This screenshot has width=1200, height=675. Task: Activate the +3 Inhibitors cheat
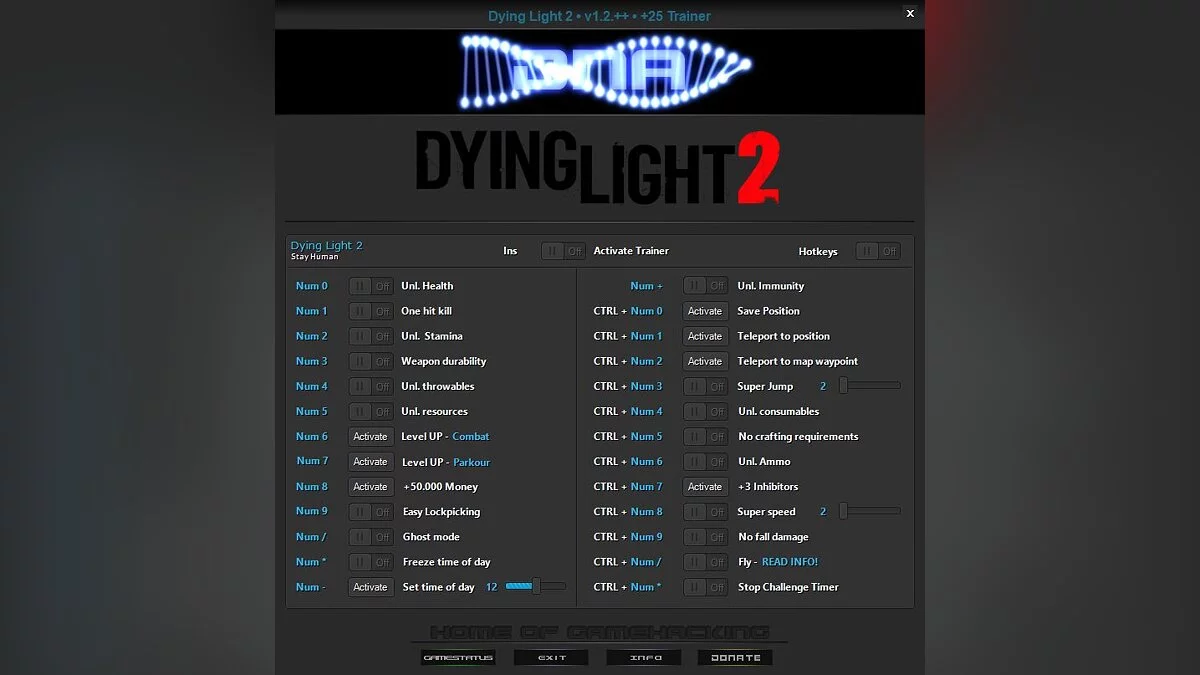[x=705, y=486]
